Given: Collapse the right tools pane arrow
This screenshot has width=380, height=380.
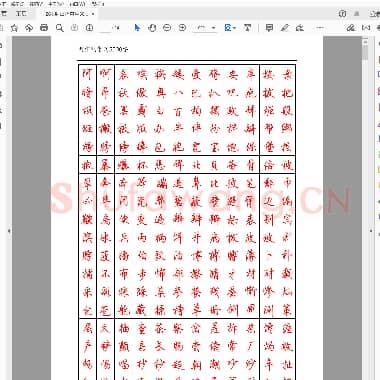Looking at the screenshot, I should click(371, 231).
